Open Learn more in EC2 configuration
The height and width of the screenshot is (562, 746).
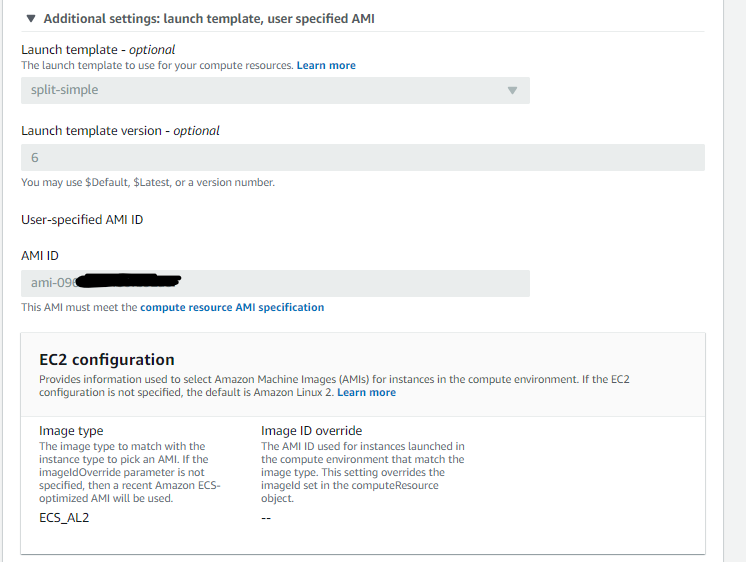pyautogui.click(x=366, y=392)
